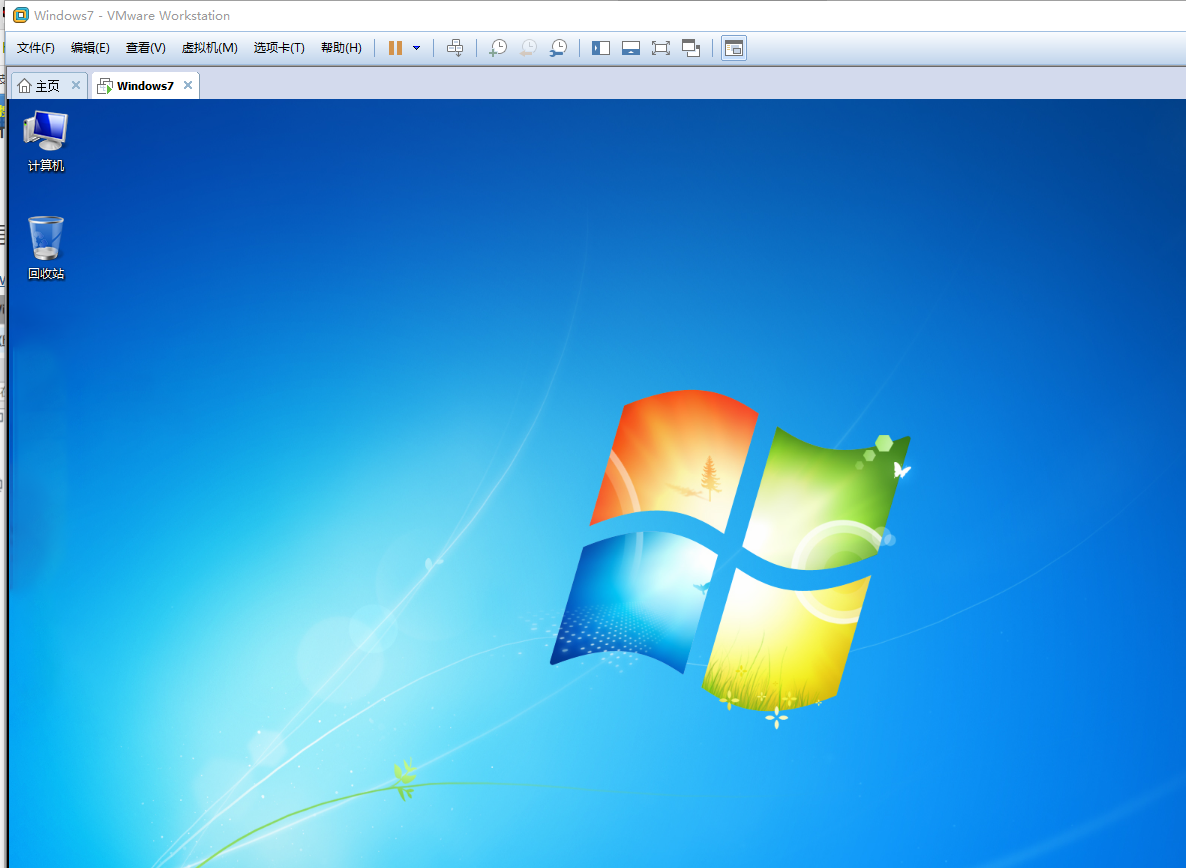Open the 选项卡(T) menu
This screenshot has width=1186, height=868.
[x=279, y=48]
